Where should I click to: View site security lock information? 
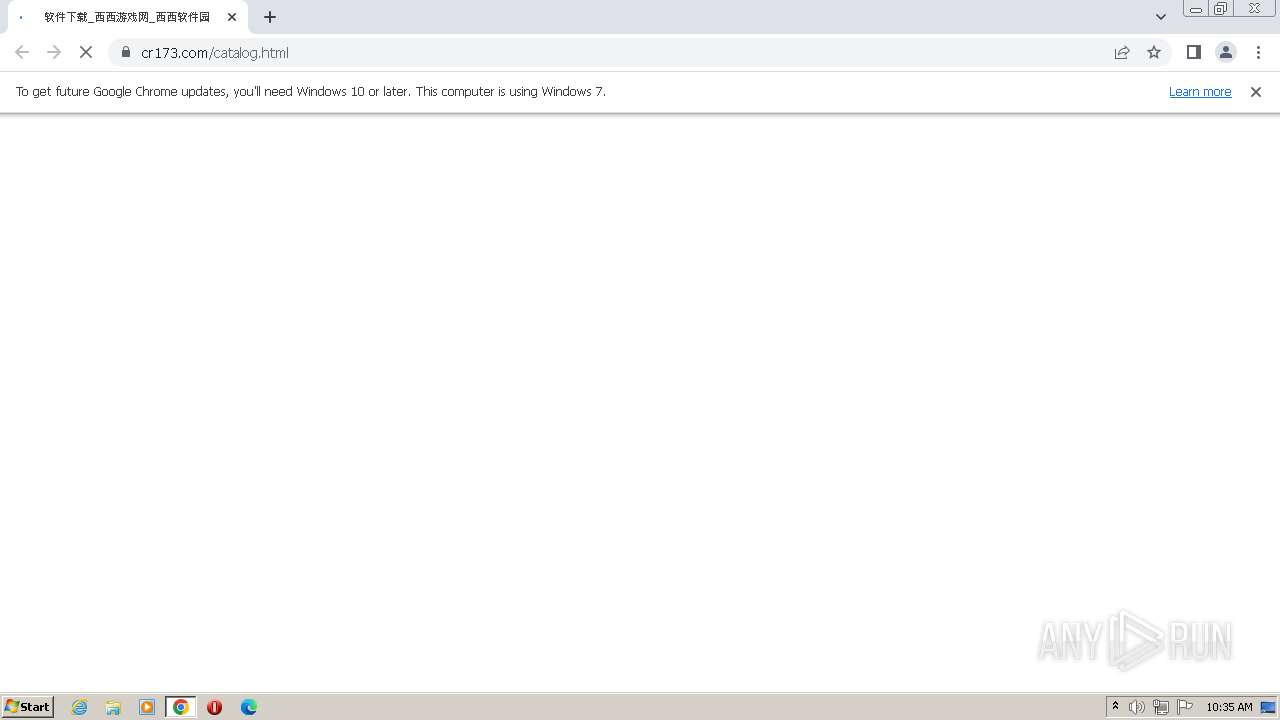point(126,52)
